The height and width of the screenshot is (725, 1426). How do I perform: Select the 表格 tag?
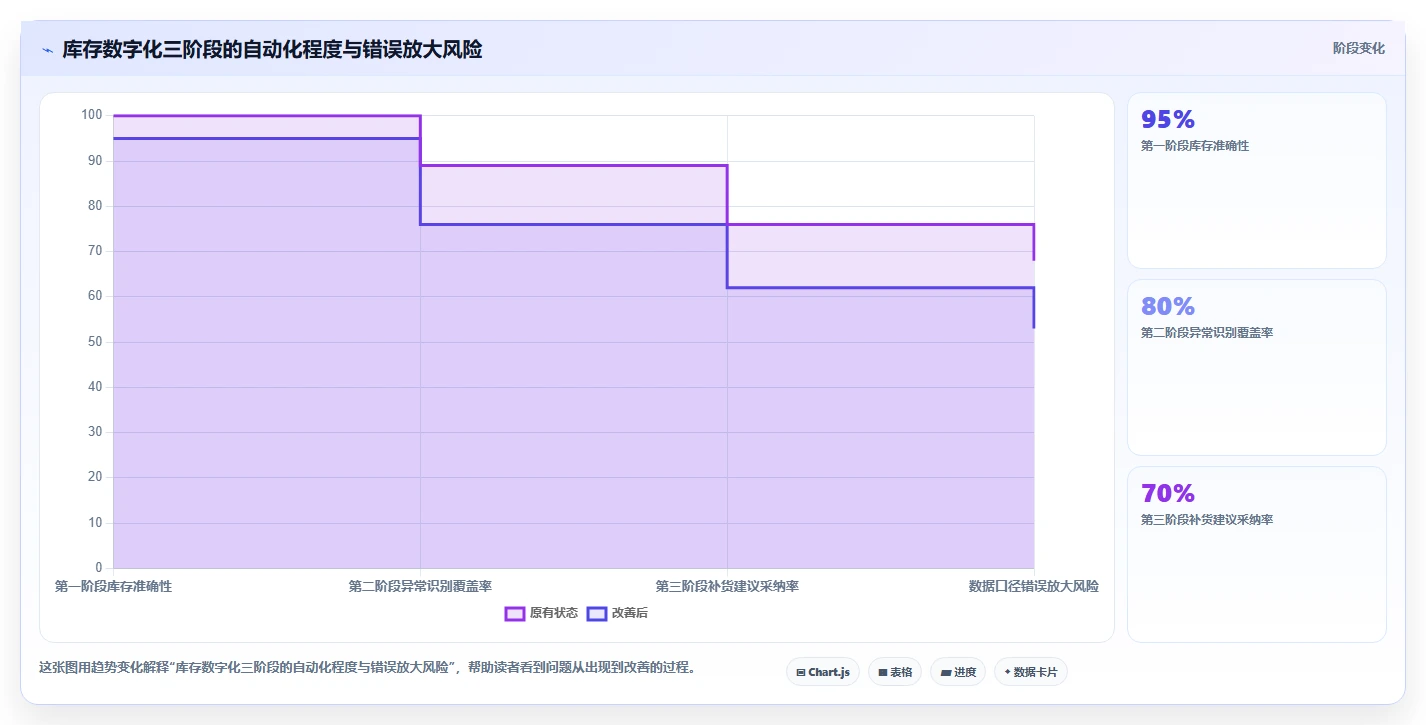tap(894, 672)
